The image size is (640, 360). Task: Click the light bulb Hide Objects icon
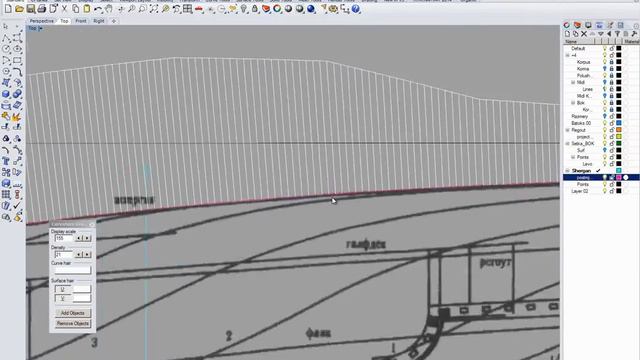click(244, 9)
